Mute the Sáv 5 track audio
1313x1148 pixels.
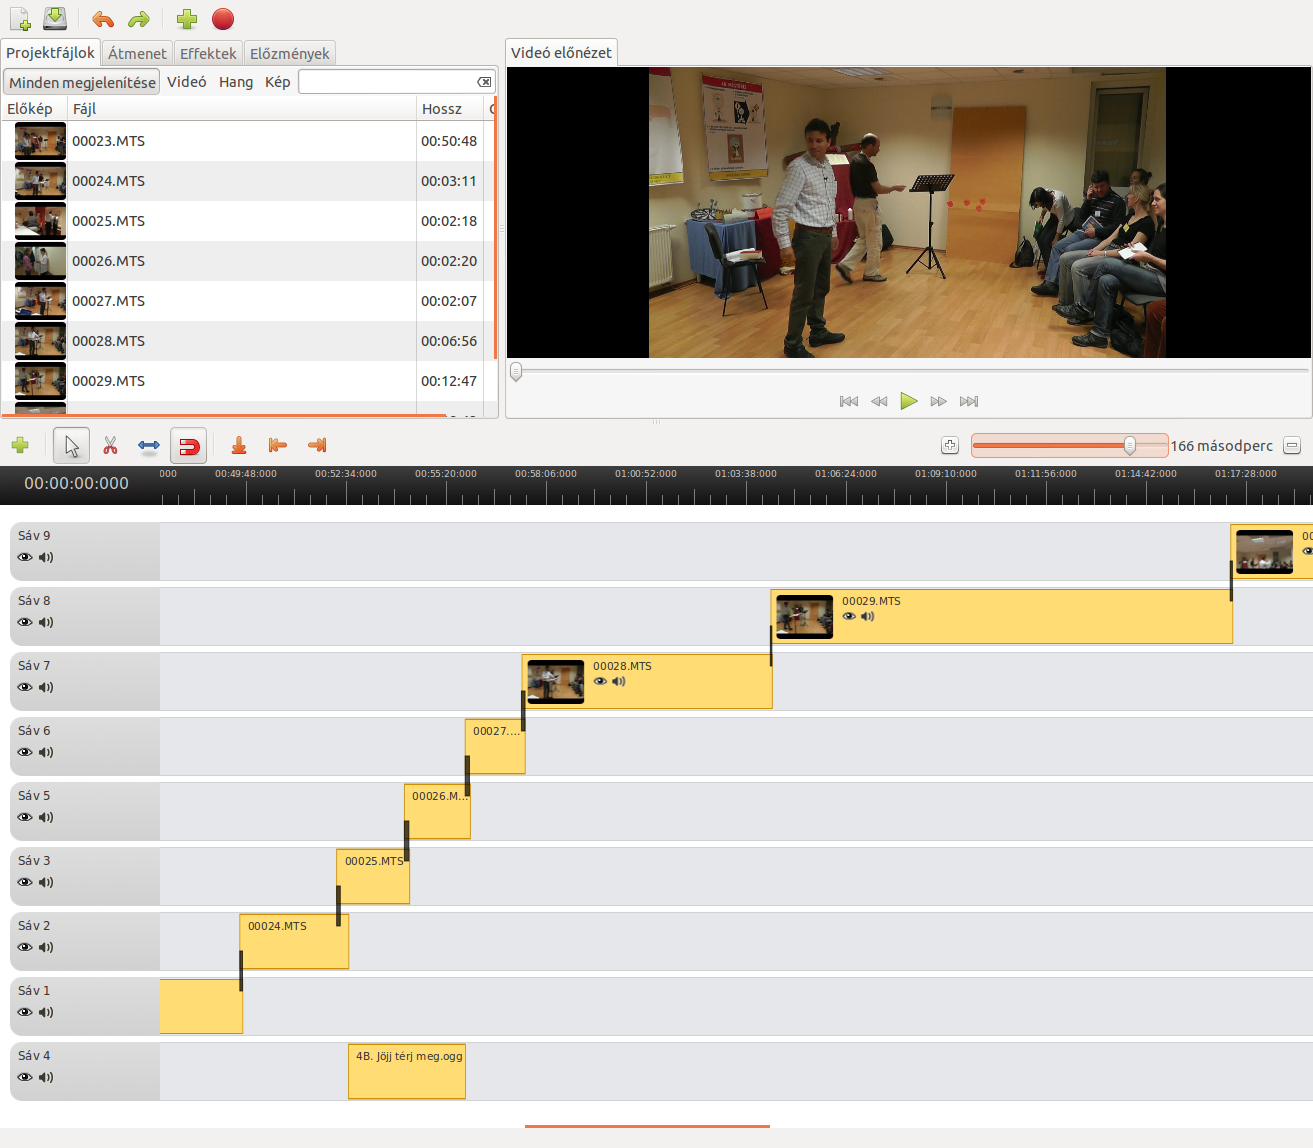pos(46,817)
